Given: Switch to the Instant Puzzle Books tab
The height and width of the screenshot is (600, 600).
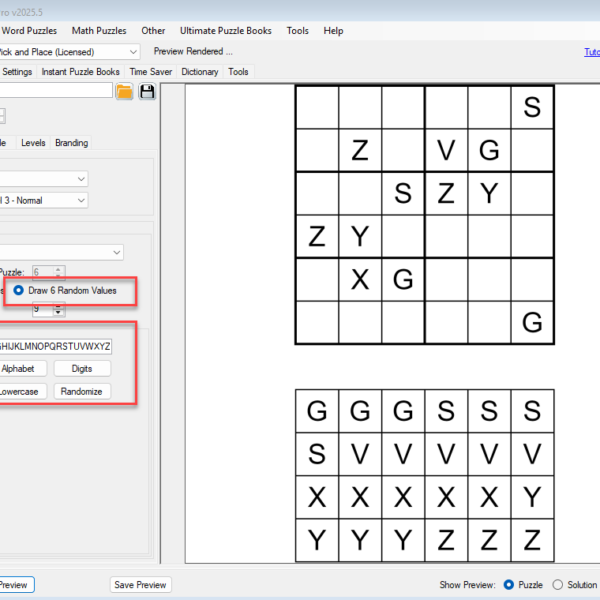Looking at the screenshot, I should [x=81, y=72].
